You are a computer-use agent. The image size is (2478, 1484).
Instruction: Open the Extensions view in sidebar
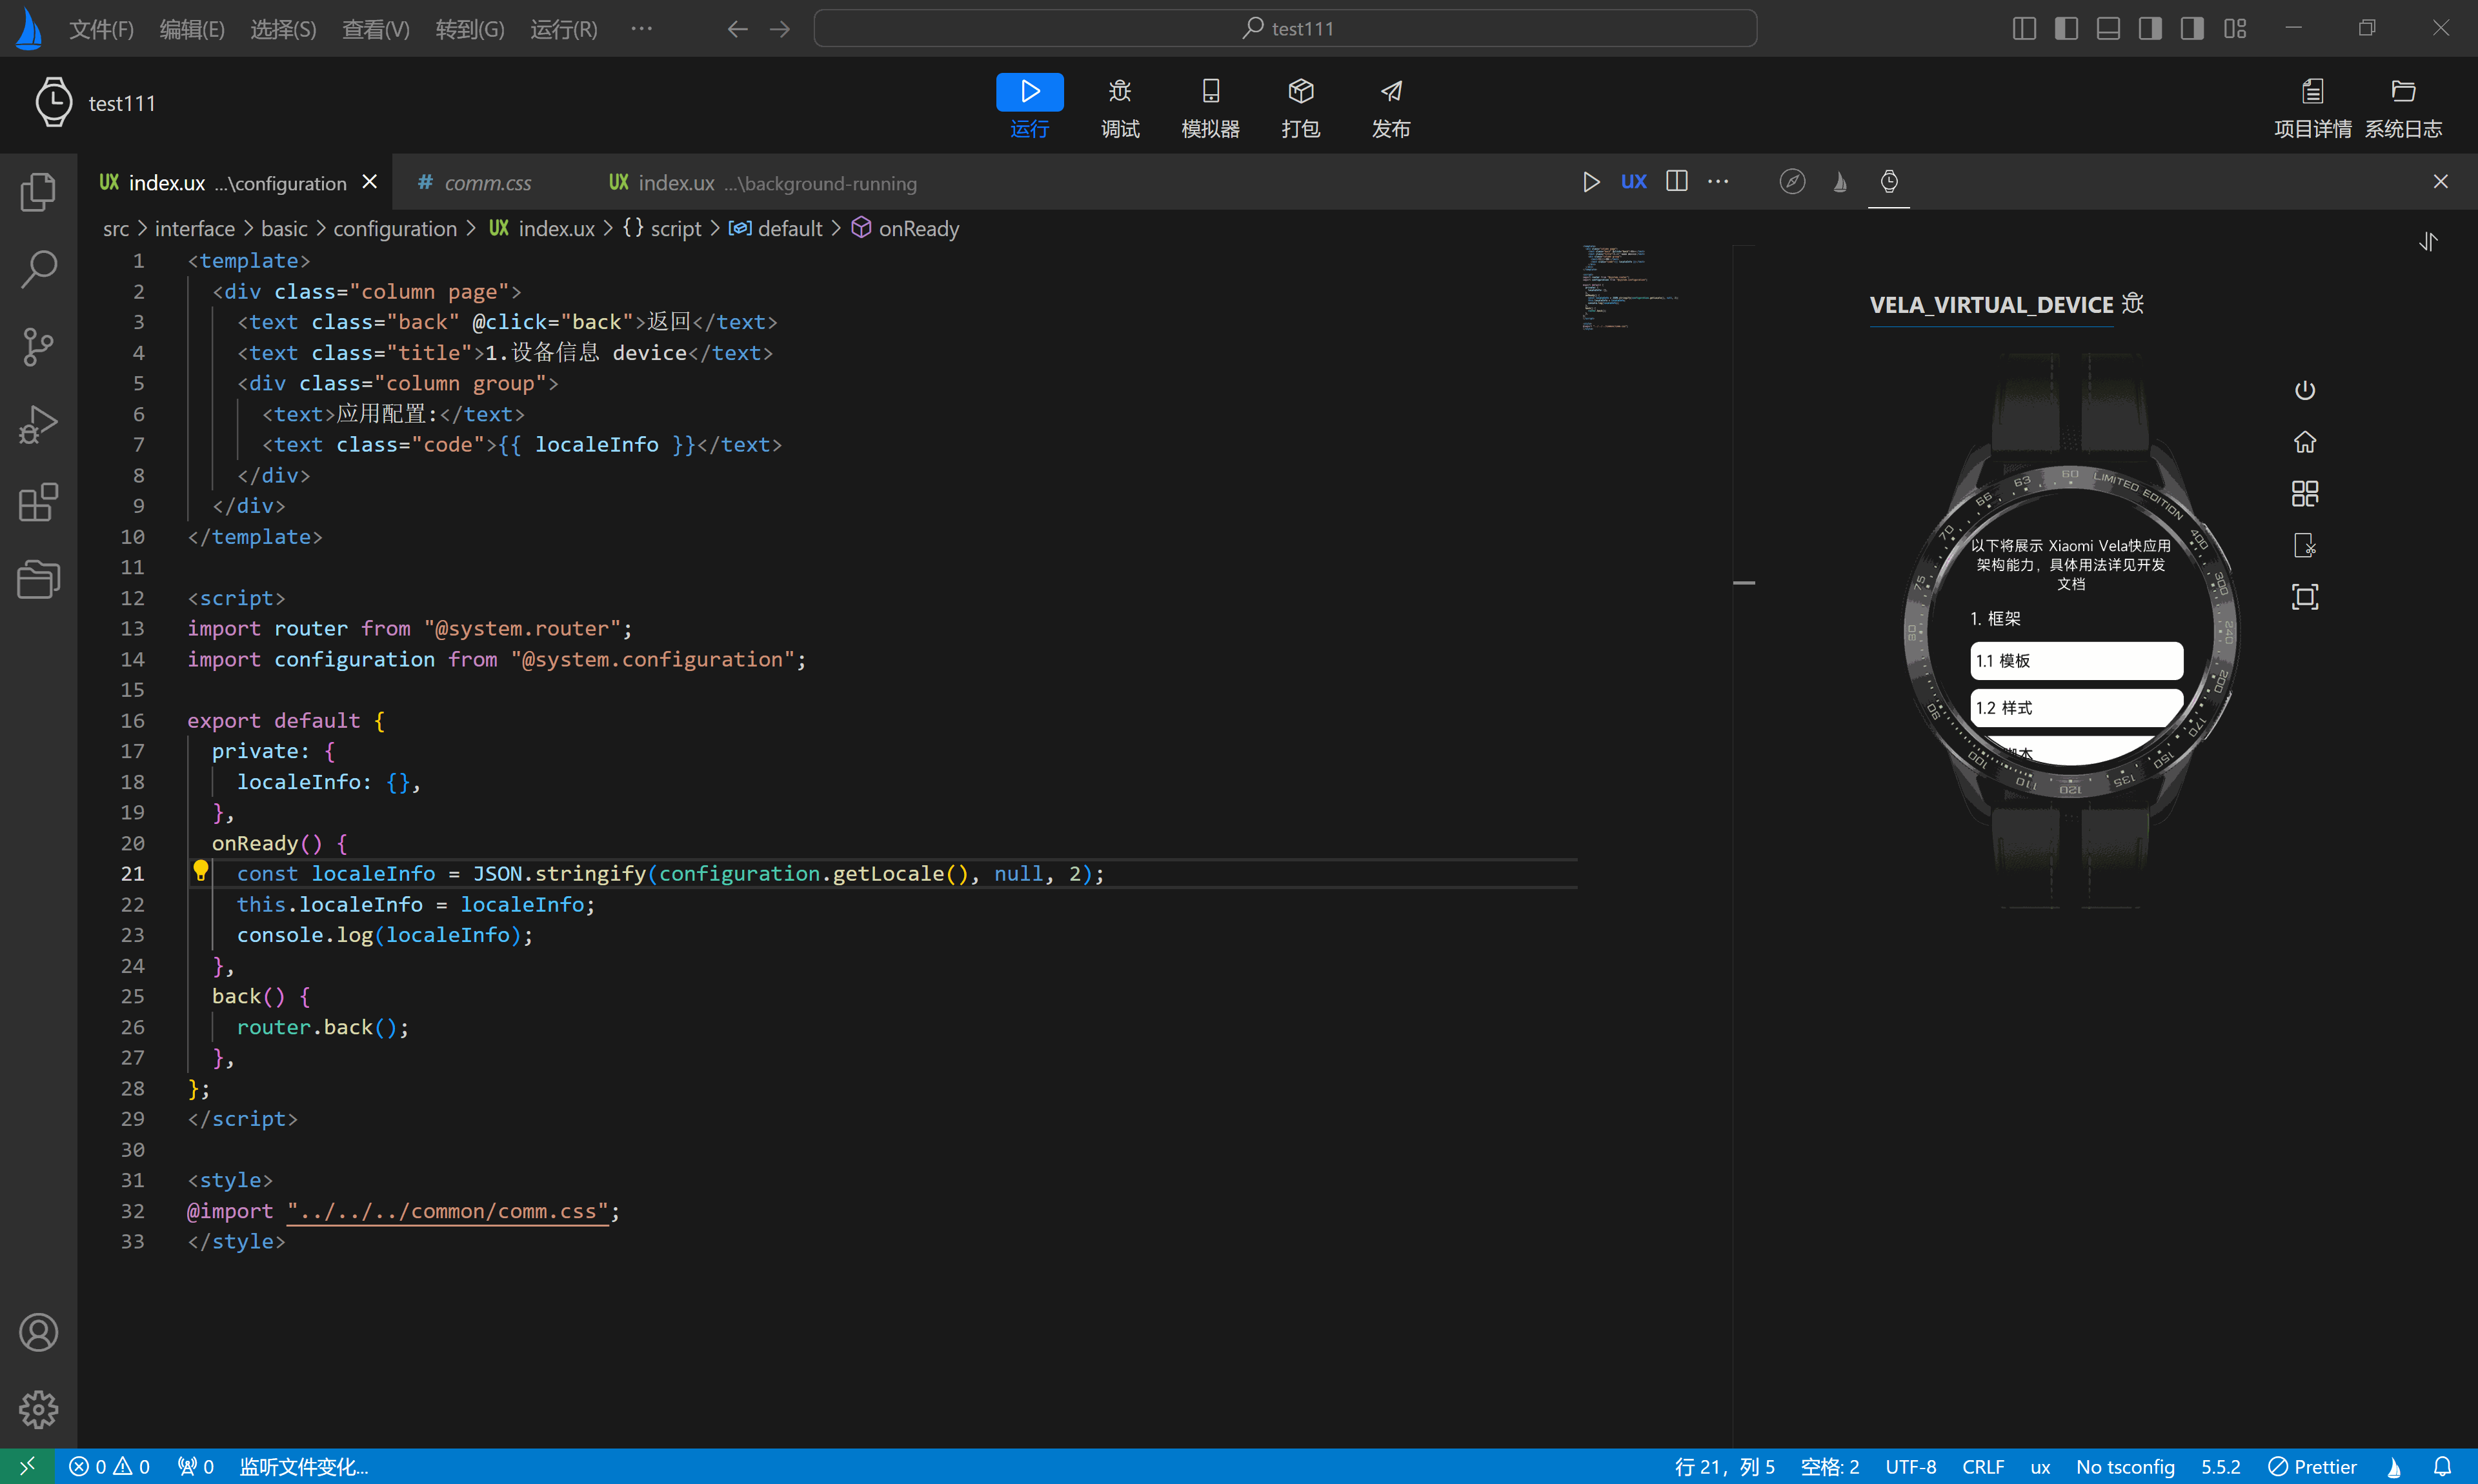38,502
